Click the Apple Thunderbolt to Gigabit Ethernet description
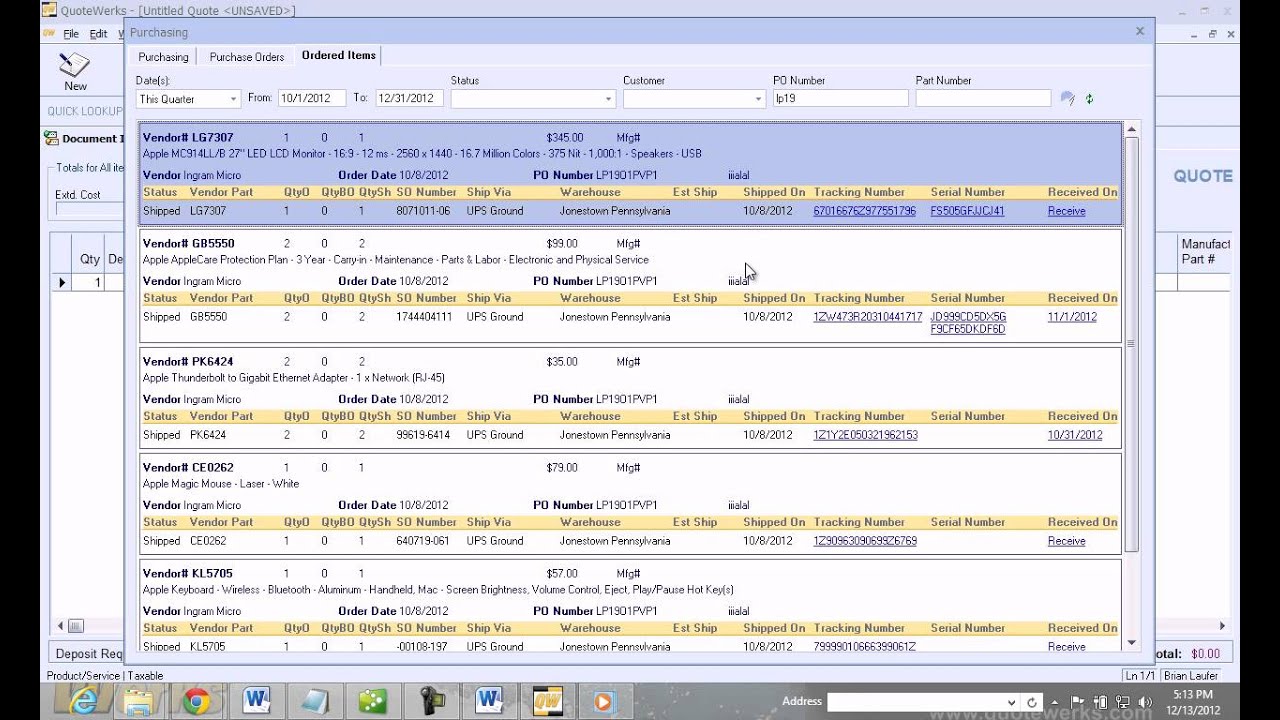The image size is (1280, 720). [x=293, y=378]
